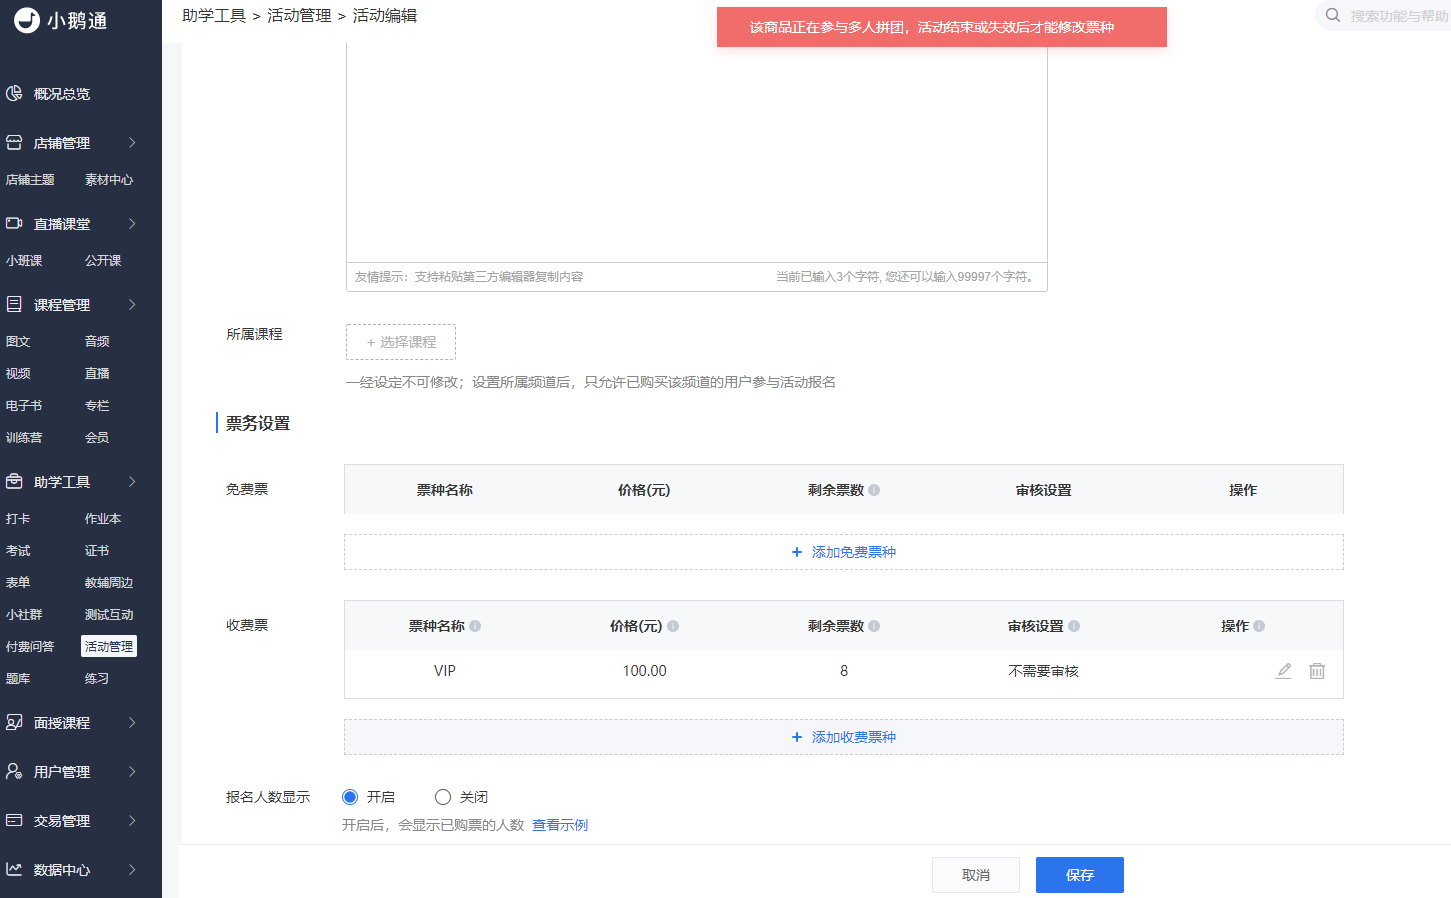Click help icon beside paid 票种名称
The height and width of the screenshot is (898, 1451).
coord(475,626)
